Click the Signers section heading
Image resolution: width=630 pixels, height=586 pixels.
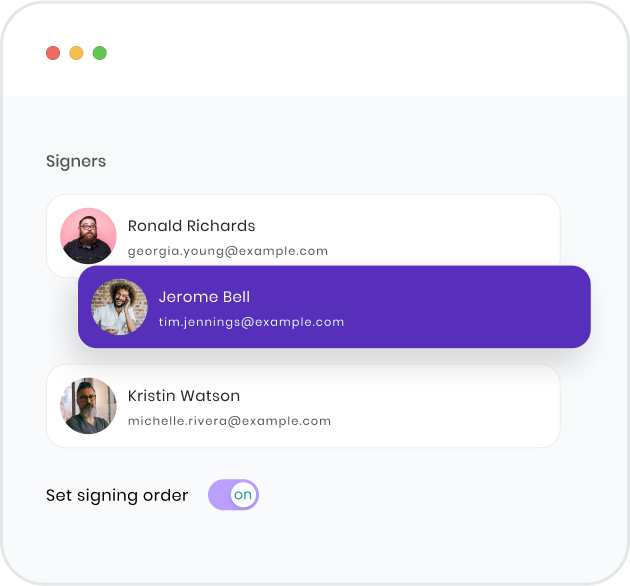click(76, 162)
